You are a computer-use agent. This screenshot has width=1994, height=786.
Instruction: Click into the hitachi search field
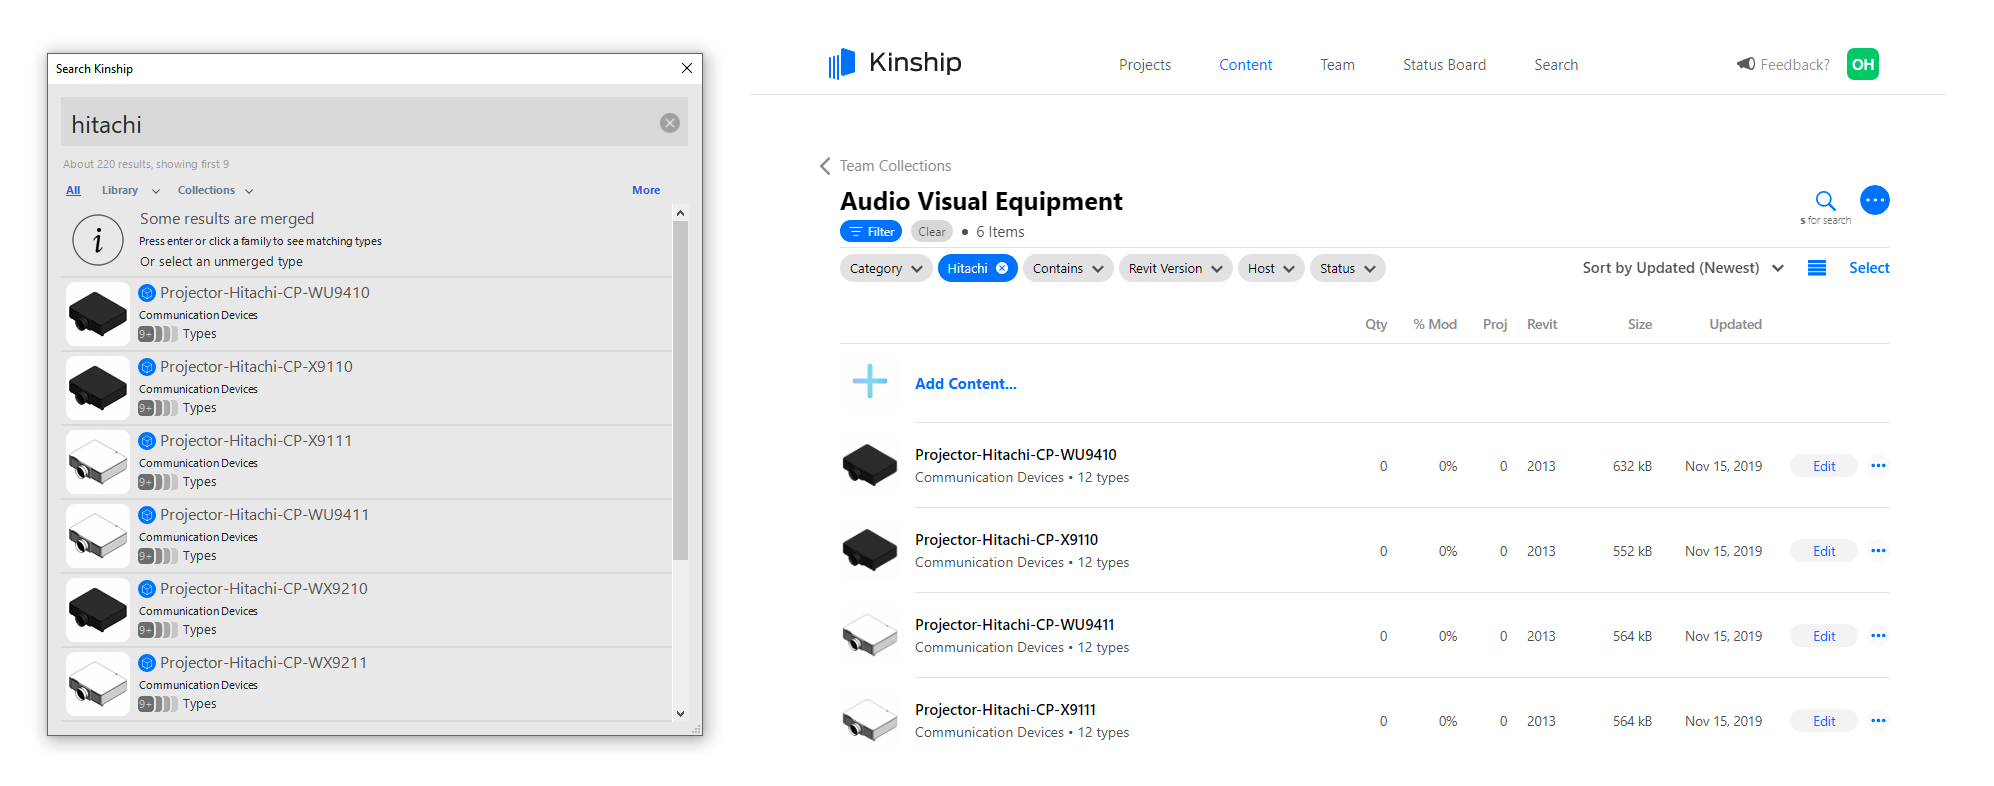click(374, 123)
